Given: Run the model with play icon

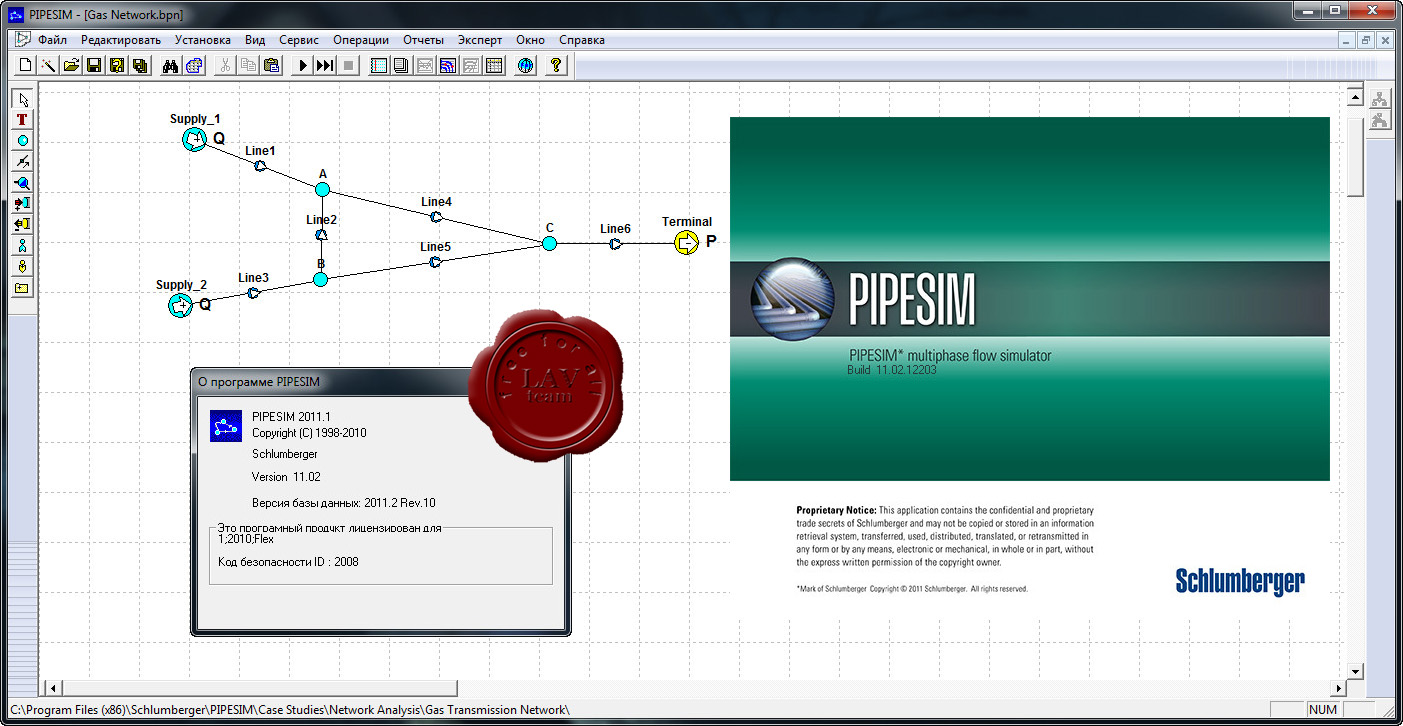Looking at the screenshot, I should click(x=301, y=65).
